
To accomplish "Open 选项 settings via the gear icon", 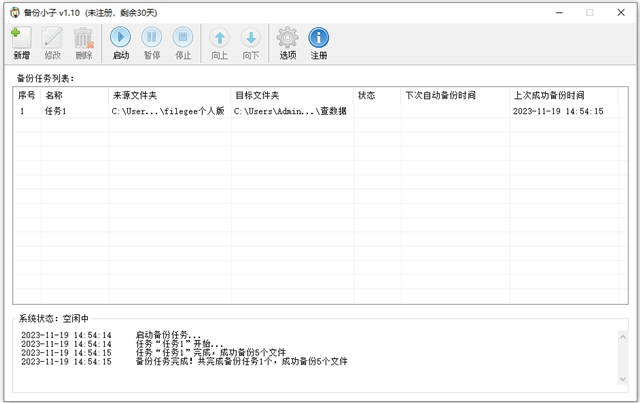I will (x=288, y=40).
